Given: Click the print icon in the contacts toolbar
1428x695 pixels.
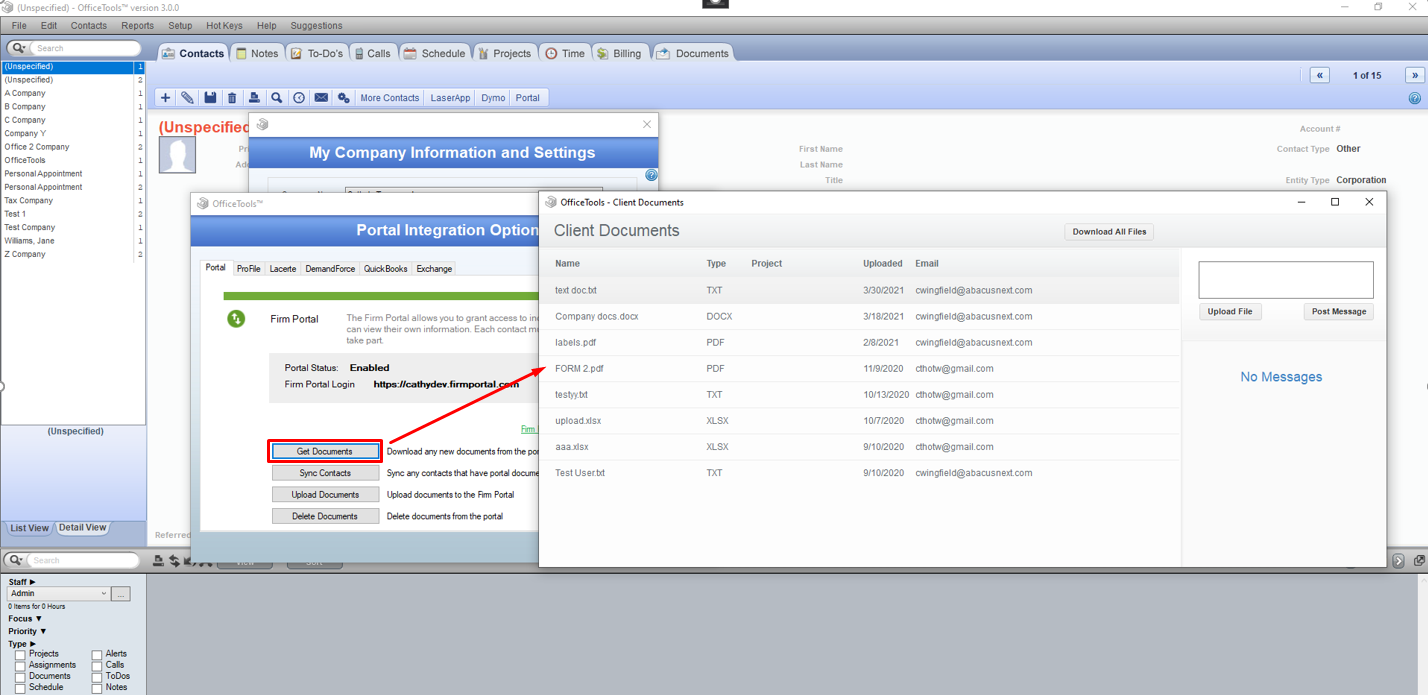Looking at the screenshot, I should pyautogui.click(x=254, y=98).
